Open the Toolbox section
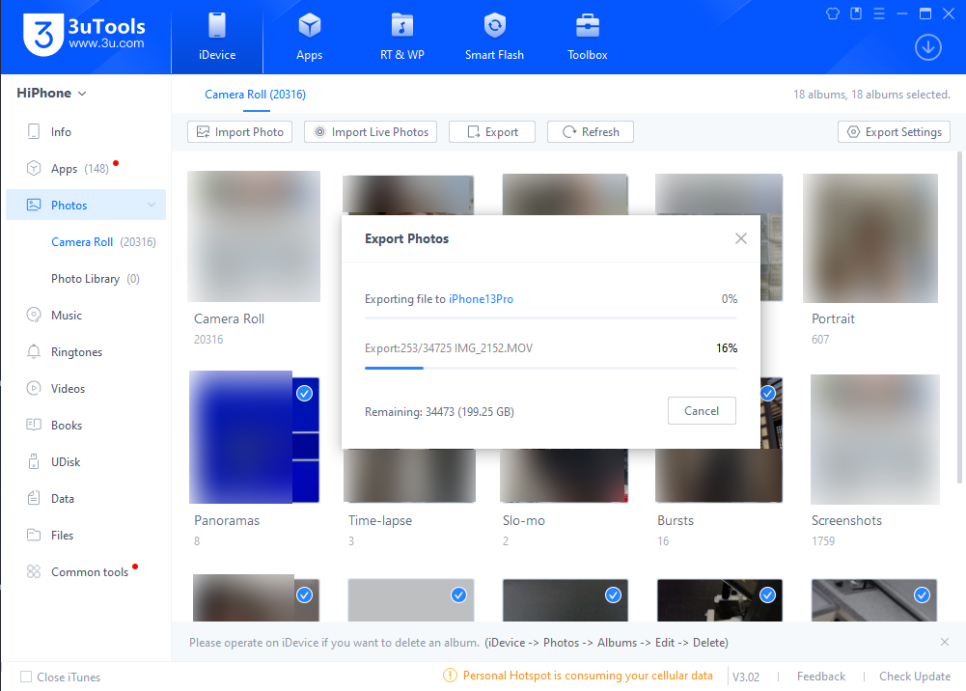966x691 pixels. pyautogui.click(x=587, y=38)
